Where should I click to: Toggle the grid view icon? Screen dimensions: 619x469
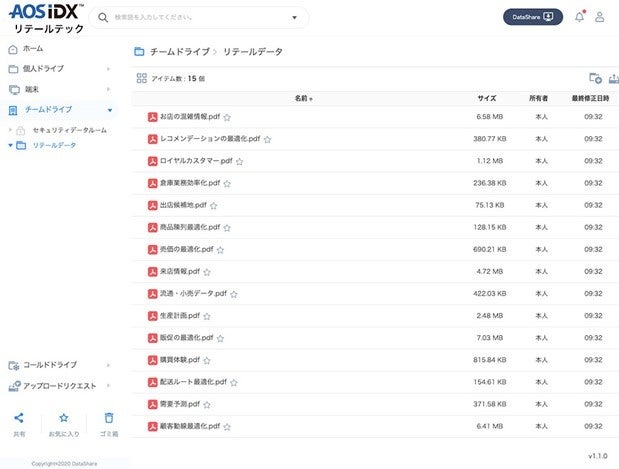coord(141,78)
